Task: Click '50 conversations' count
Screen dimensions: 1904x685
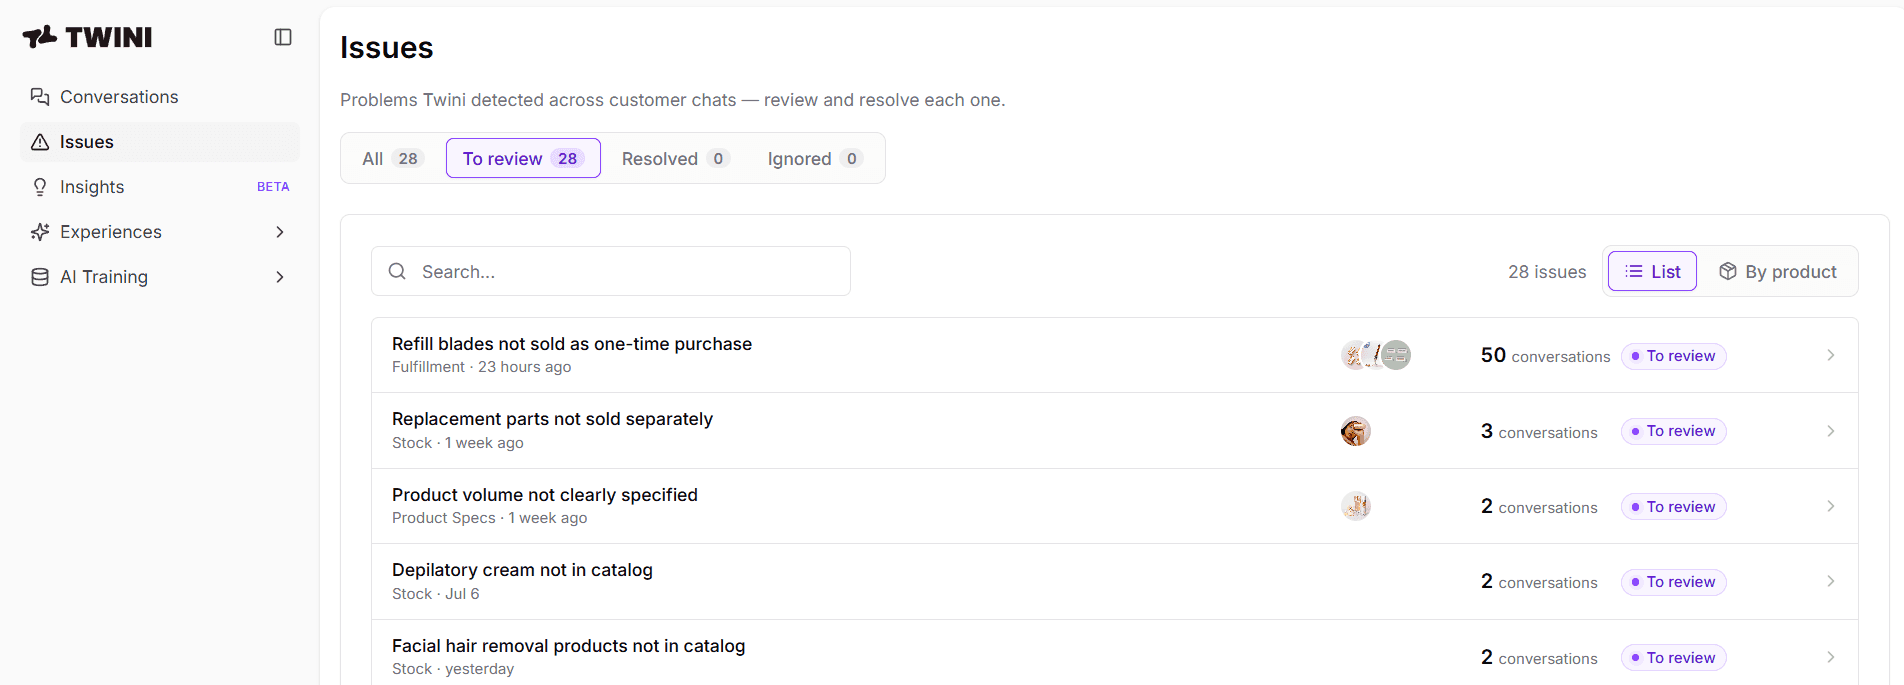Action: [1545, 356]
